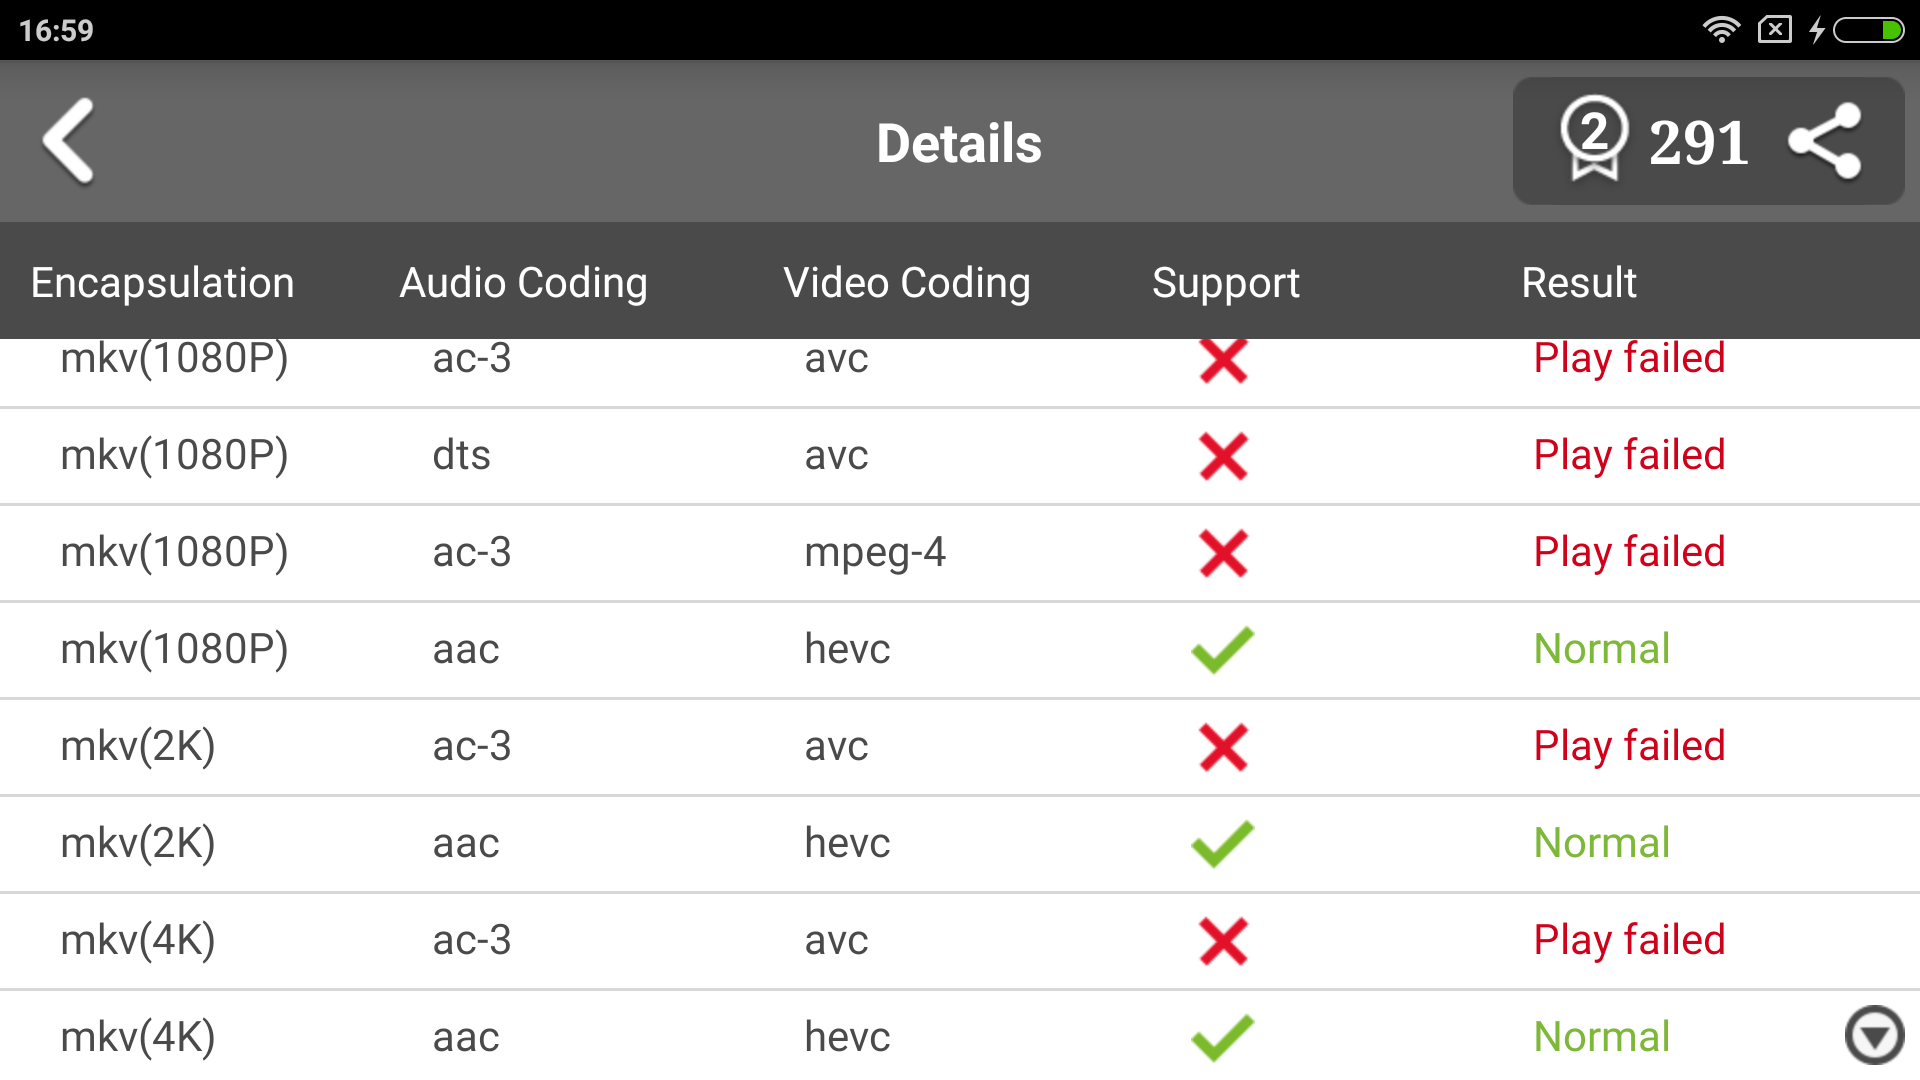The image size is (1920, 1080).
Task: Tap red X in mkv(4K) ac-3 row
Action: click(x=1223, y=941)
